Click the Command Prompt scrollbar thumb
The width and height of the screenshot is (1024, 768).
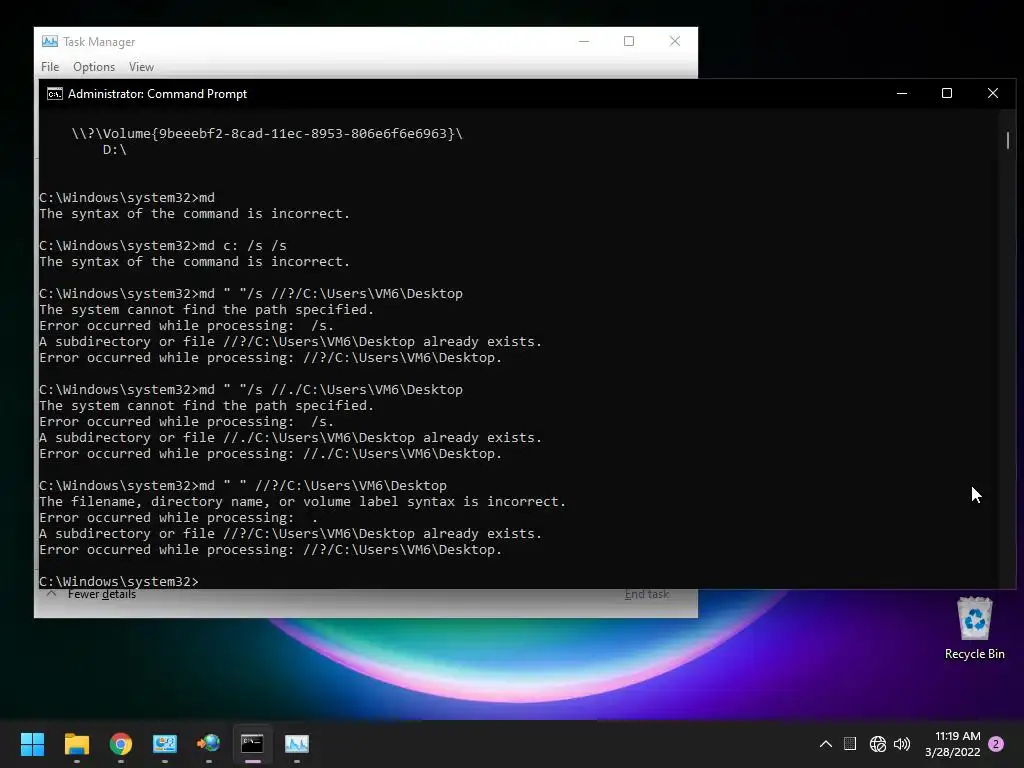(x=1008, y=140)
